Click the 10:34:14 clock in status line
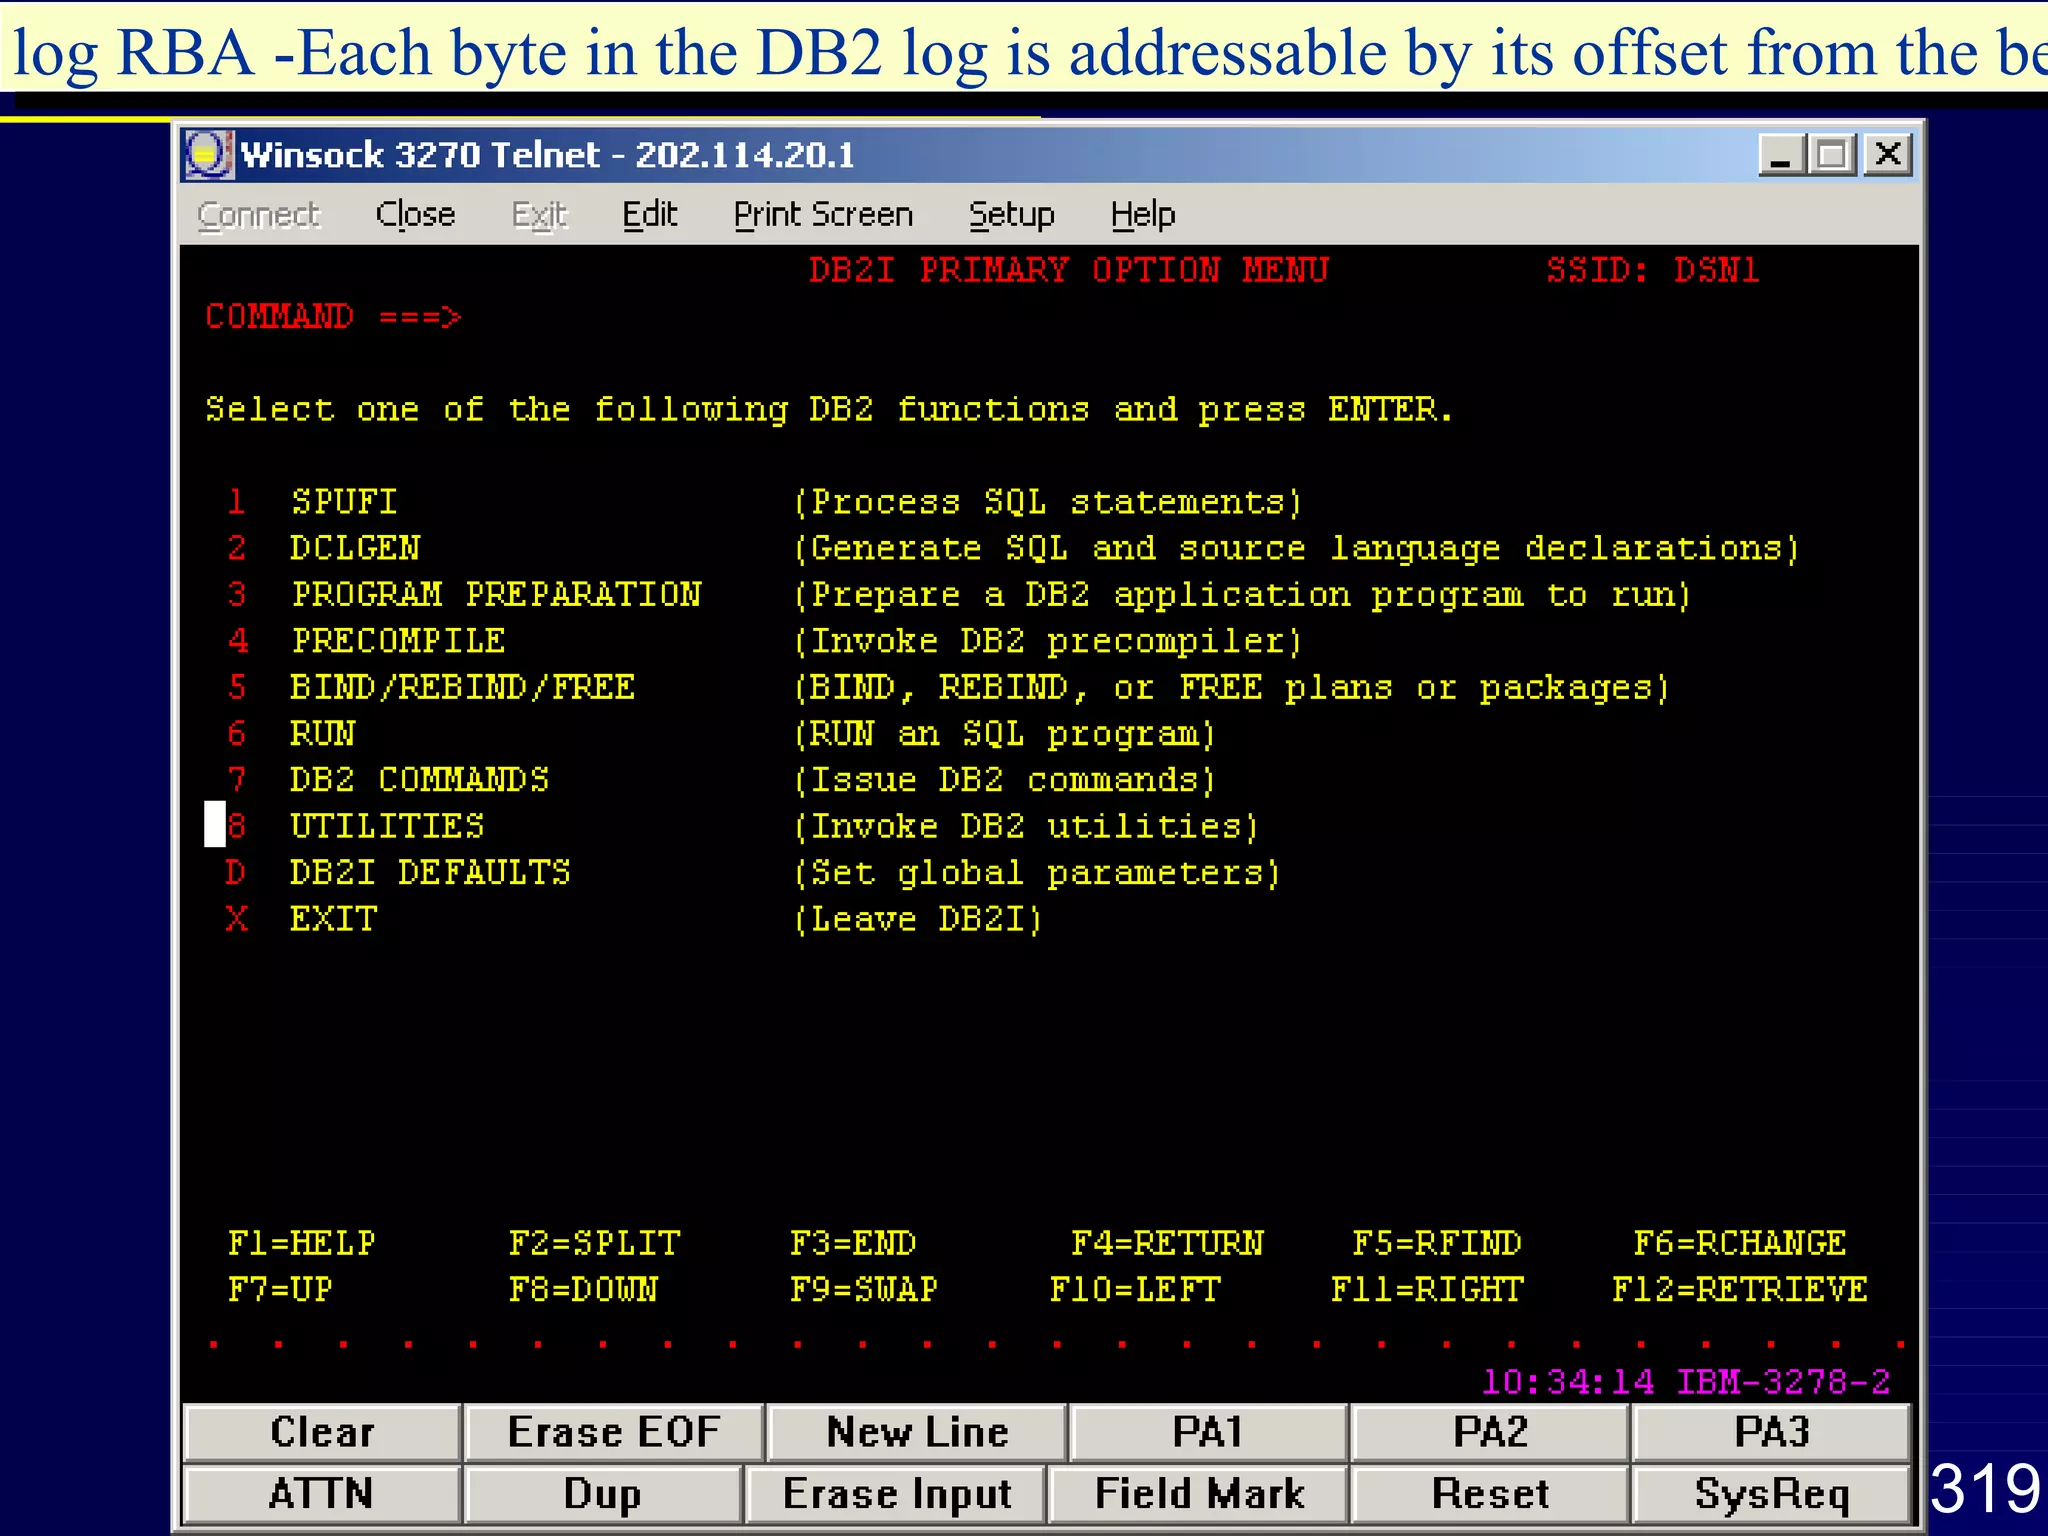 (1567, 1382)
